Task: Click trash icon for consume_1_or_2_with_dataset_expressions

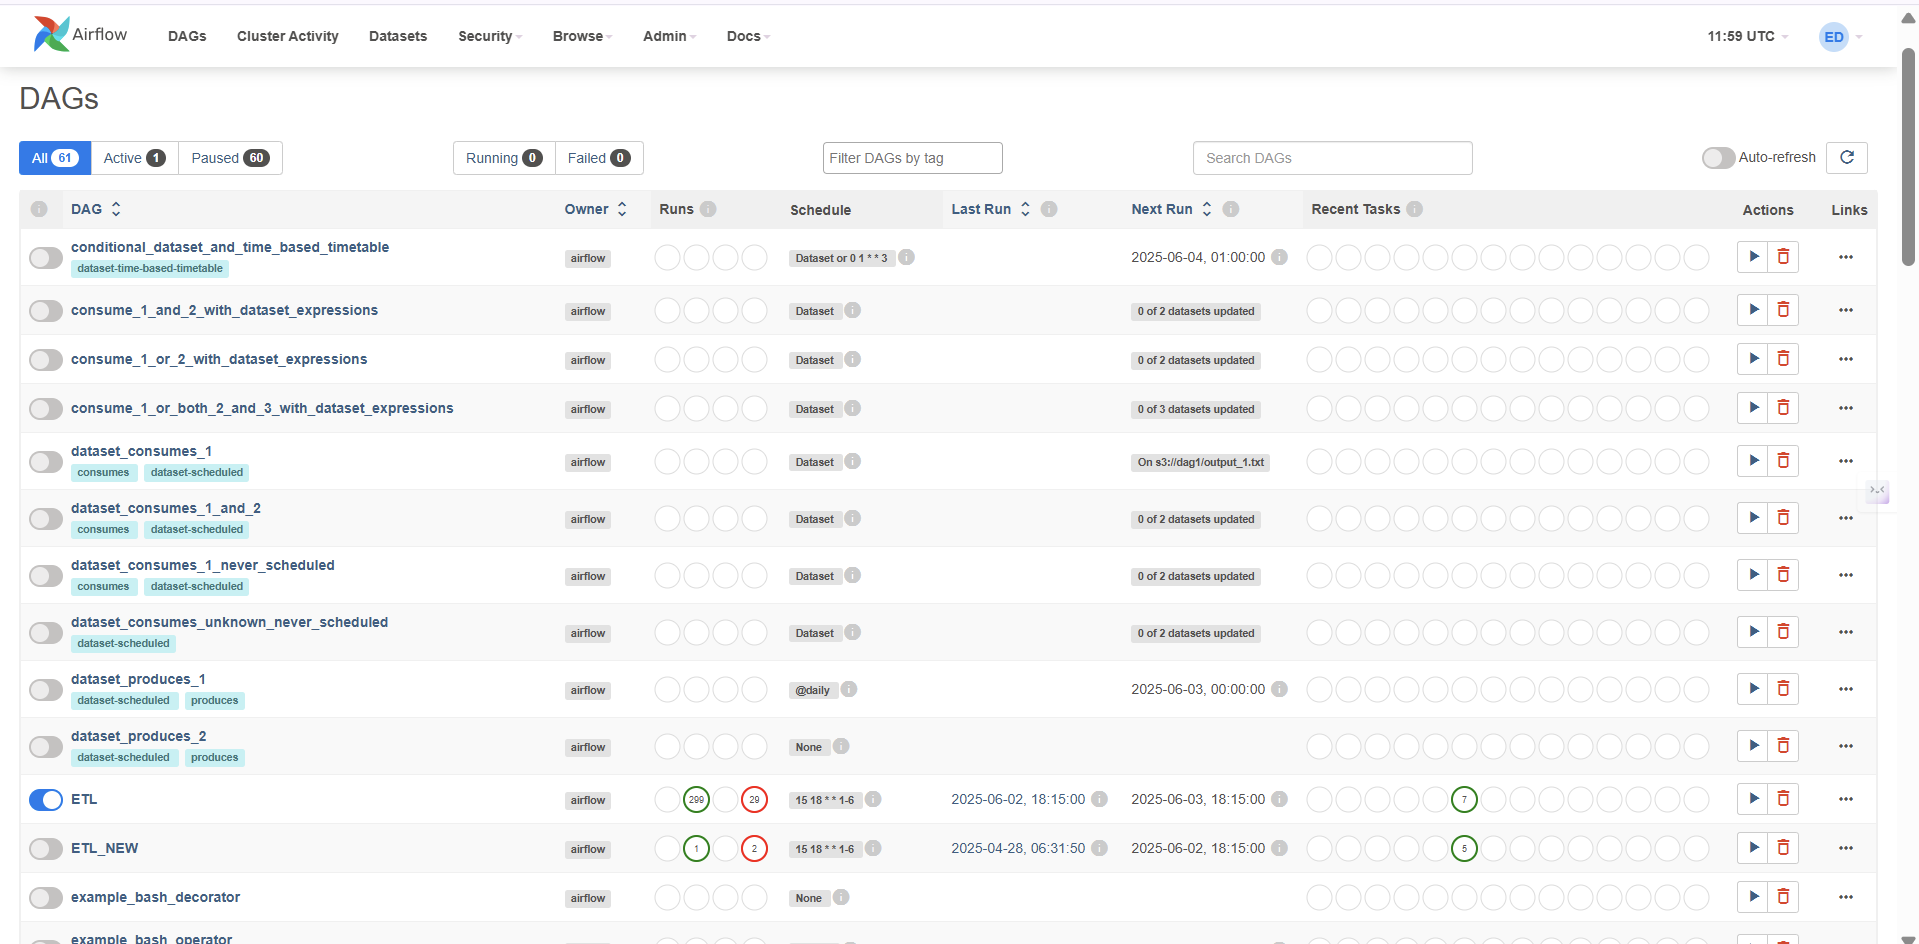Action: (x=1783, y=359)
